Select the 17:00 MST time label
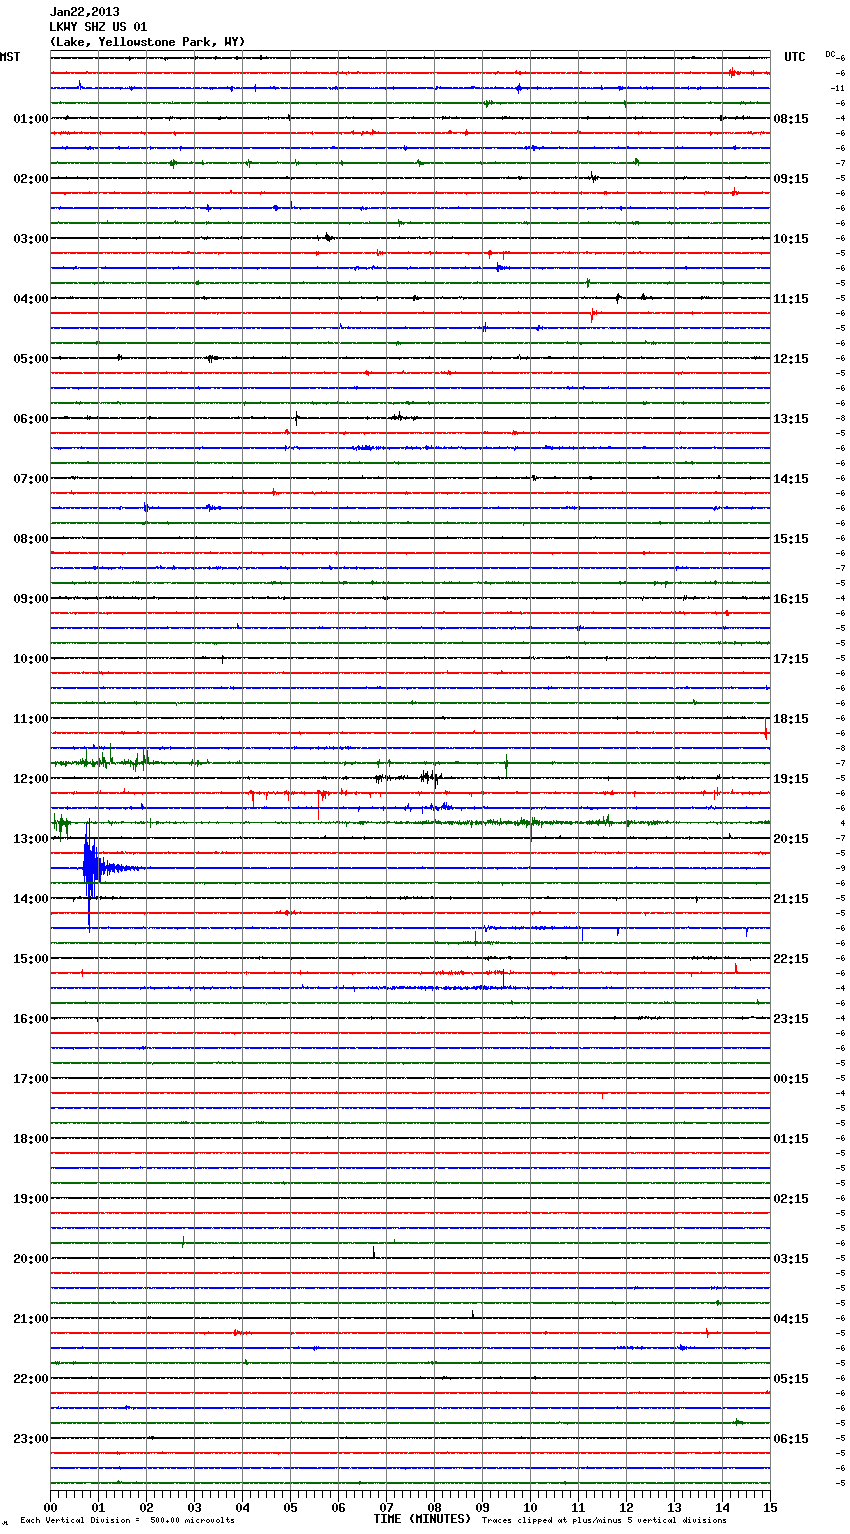 coord(31,1079)
